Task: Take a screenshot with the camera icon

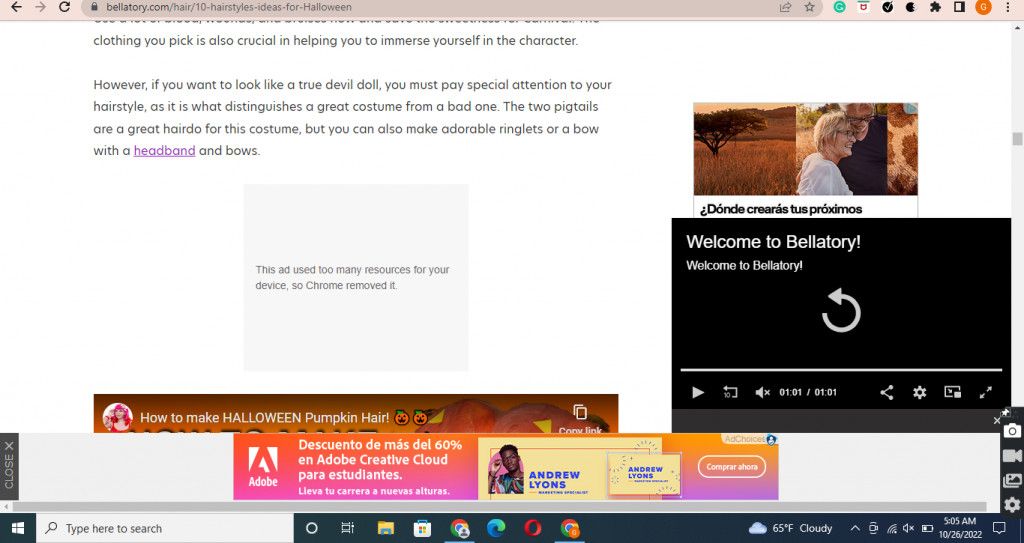Action: click(x=1012, y=431)
